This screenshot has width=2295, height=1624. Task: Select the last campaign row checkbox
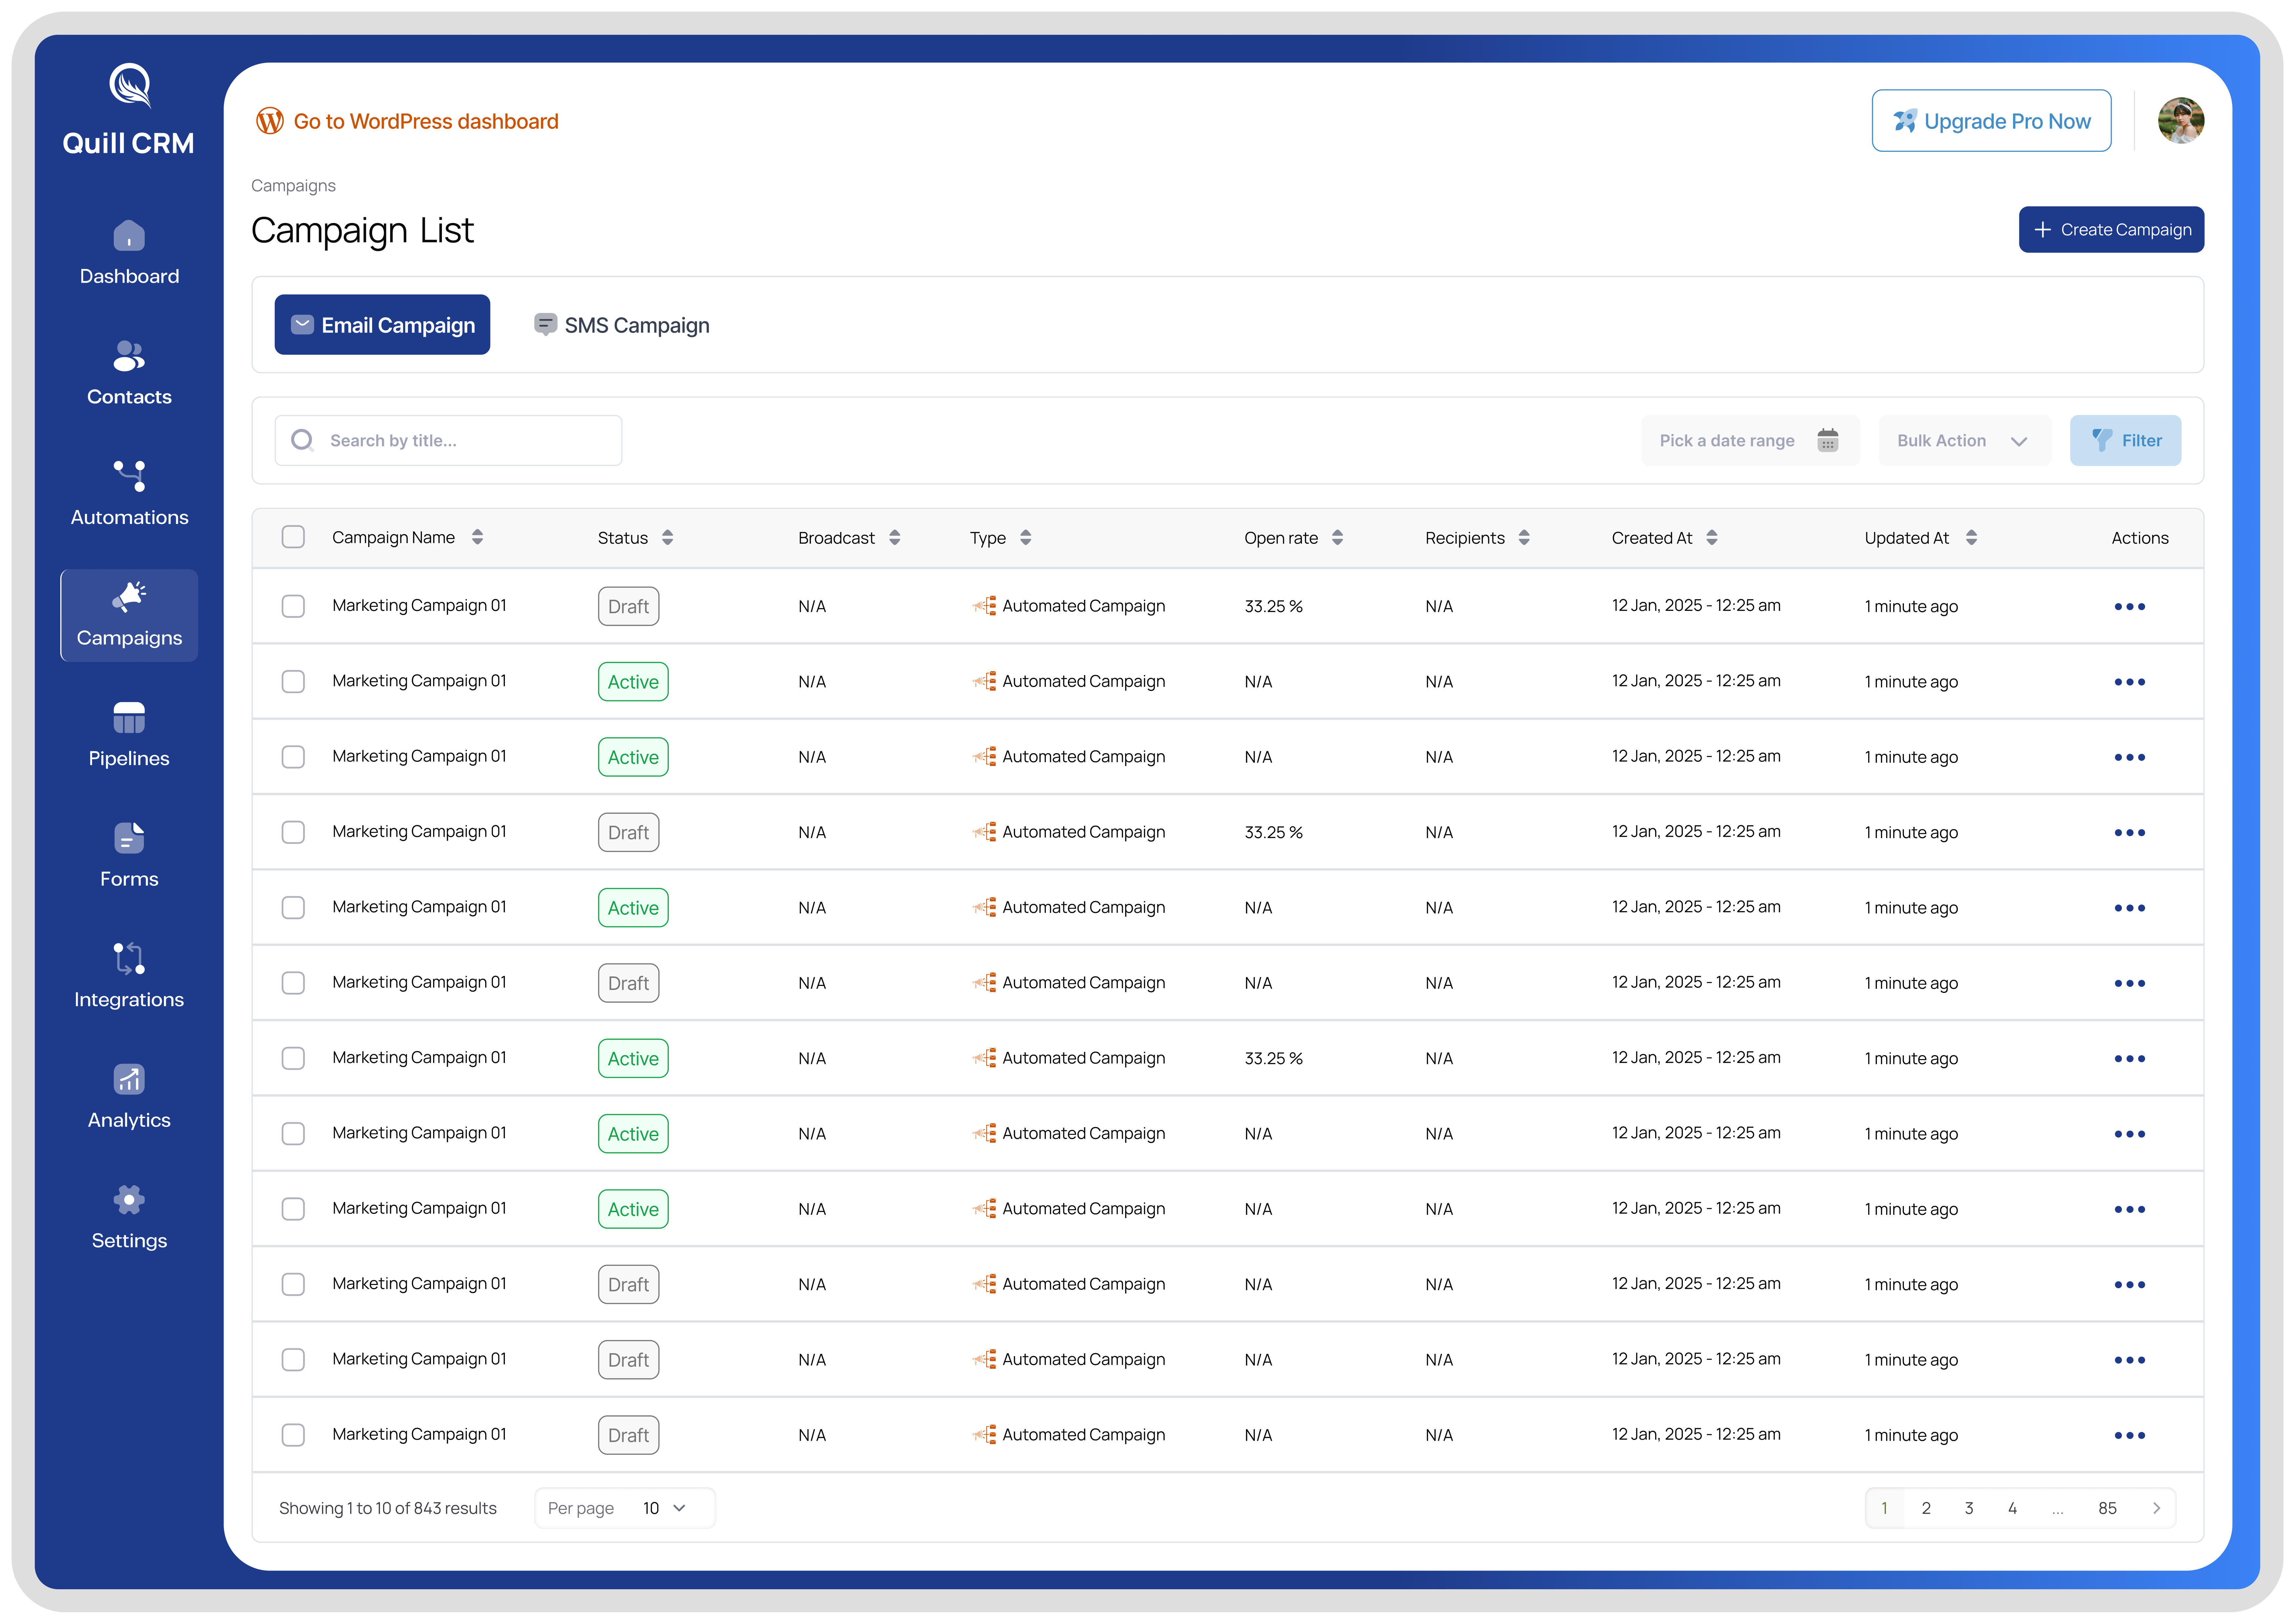293,1435
